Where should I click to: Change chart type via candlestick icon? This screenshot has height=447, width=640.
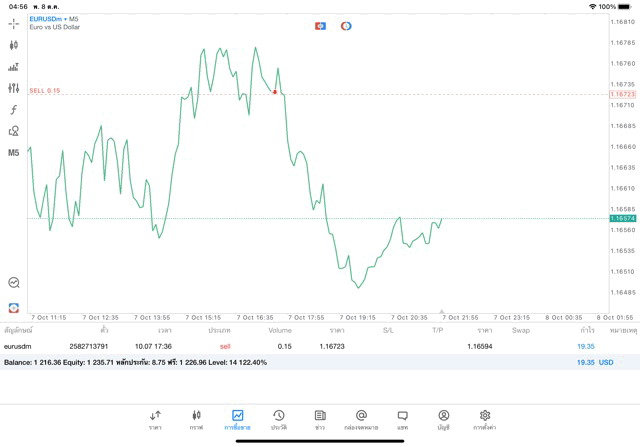pyautogui.click(x=14, y=45)
